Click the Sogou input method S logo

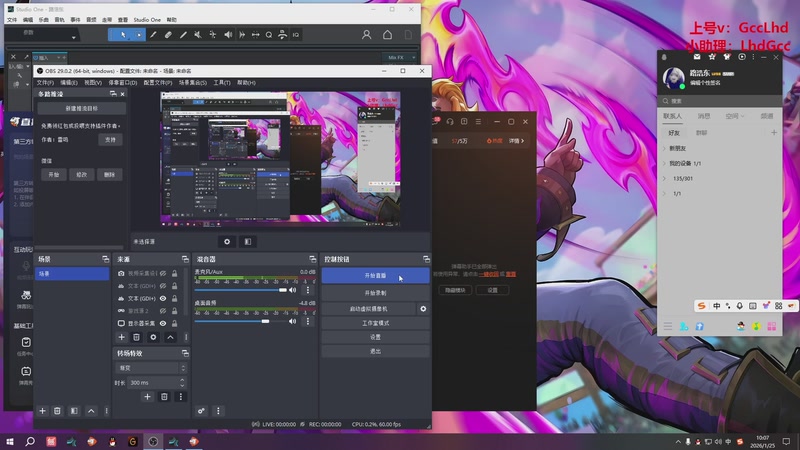coord(702,306)
